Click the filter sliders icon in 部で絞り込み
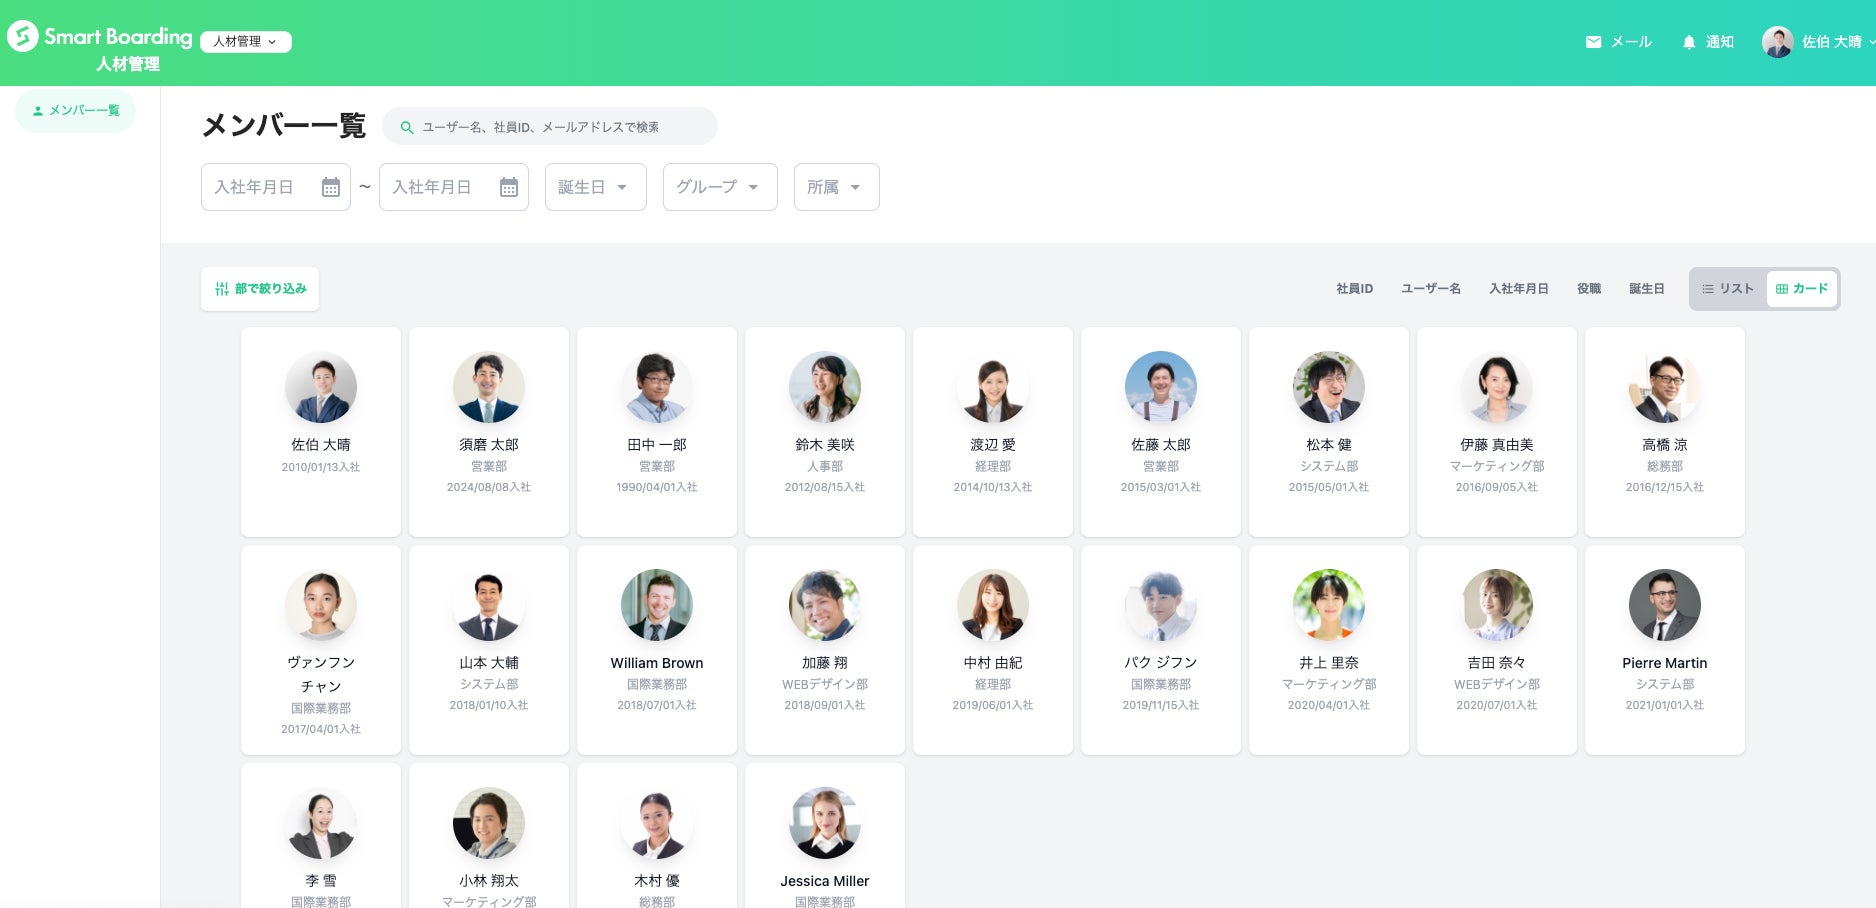The image size is (1876, 908). coord(222,289)
